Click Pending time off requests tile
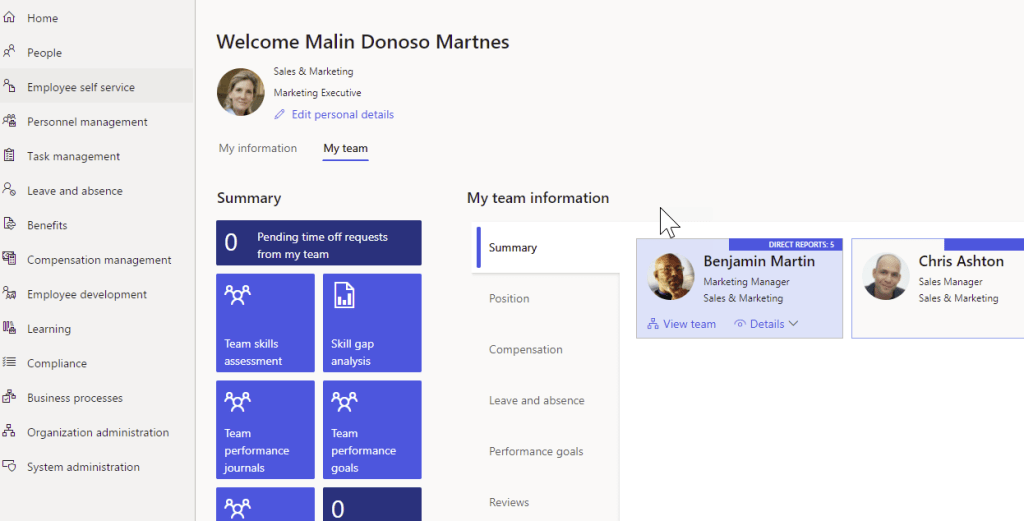This screenshot has width=1024, height=521. pos(319,243)
